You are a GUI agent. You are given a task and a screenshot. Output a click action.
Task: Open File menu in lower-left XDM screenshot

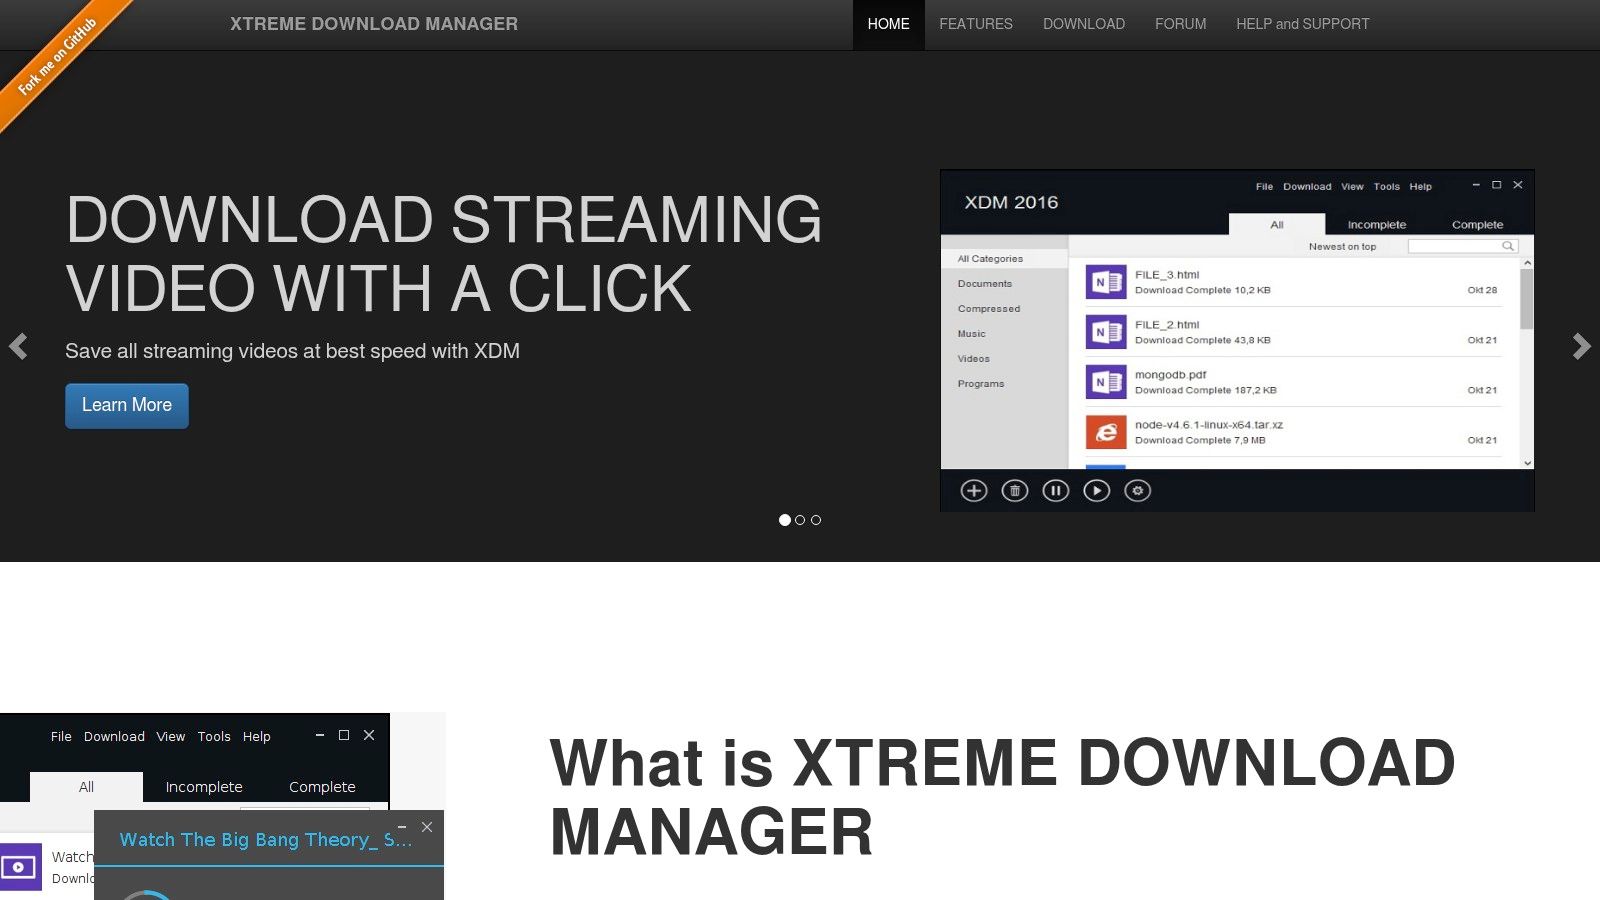click(61, 736)
